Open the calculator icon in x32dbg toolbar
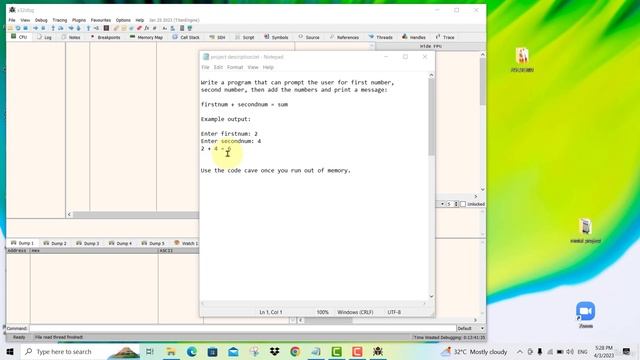Image resolution: width=640 pixels, height=360 pixels. (x=182, y=28)
